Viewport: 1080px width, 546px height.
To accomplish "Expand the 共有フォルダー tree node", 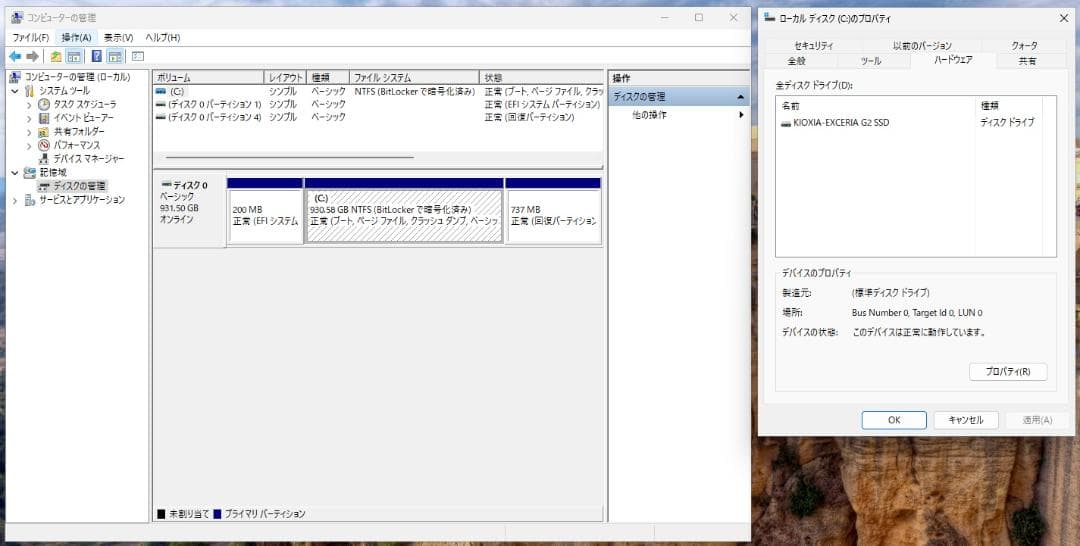I will click(29, 132).
